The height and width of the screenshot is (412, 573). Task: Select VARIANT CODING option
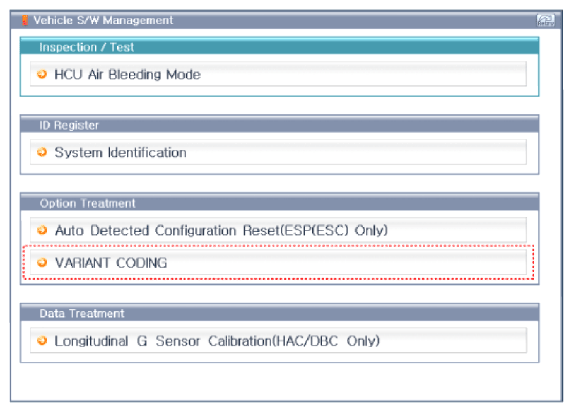(278, 262)
